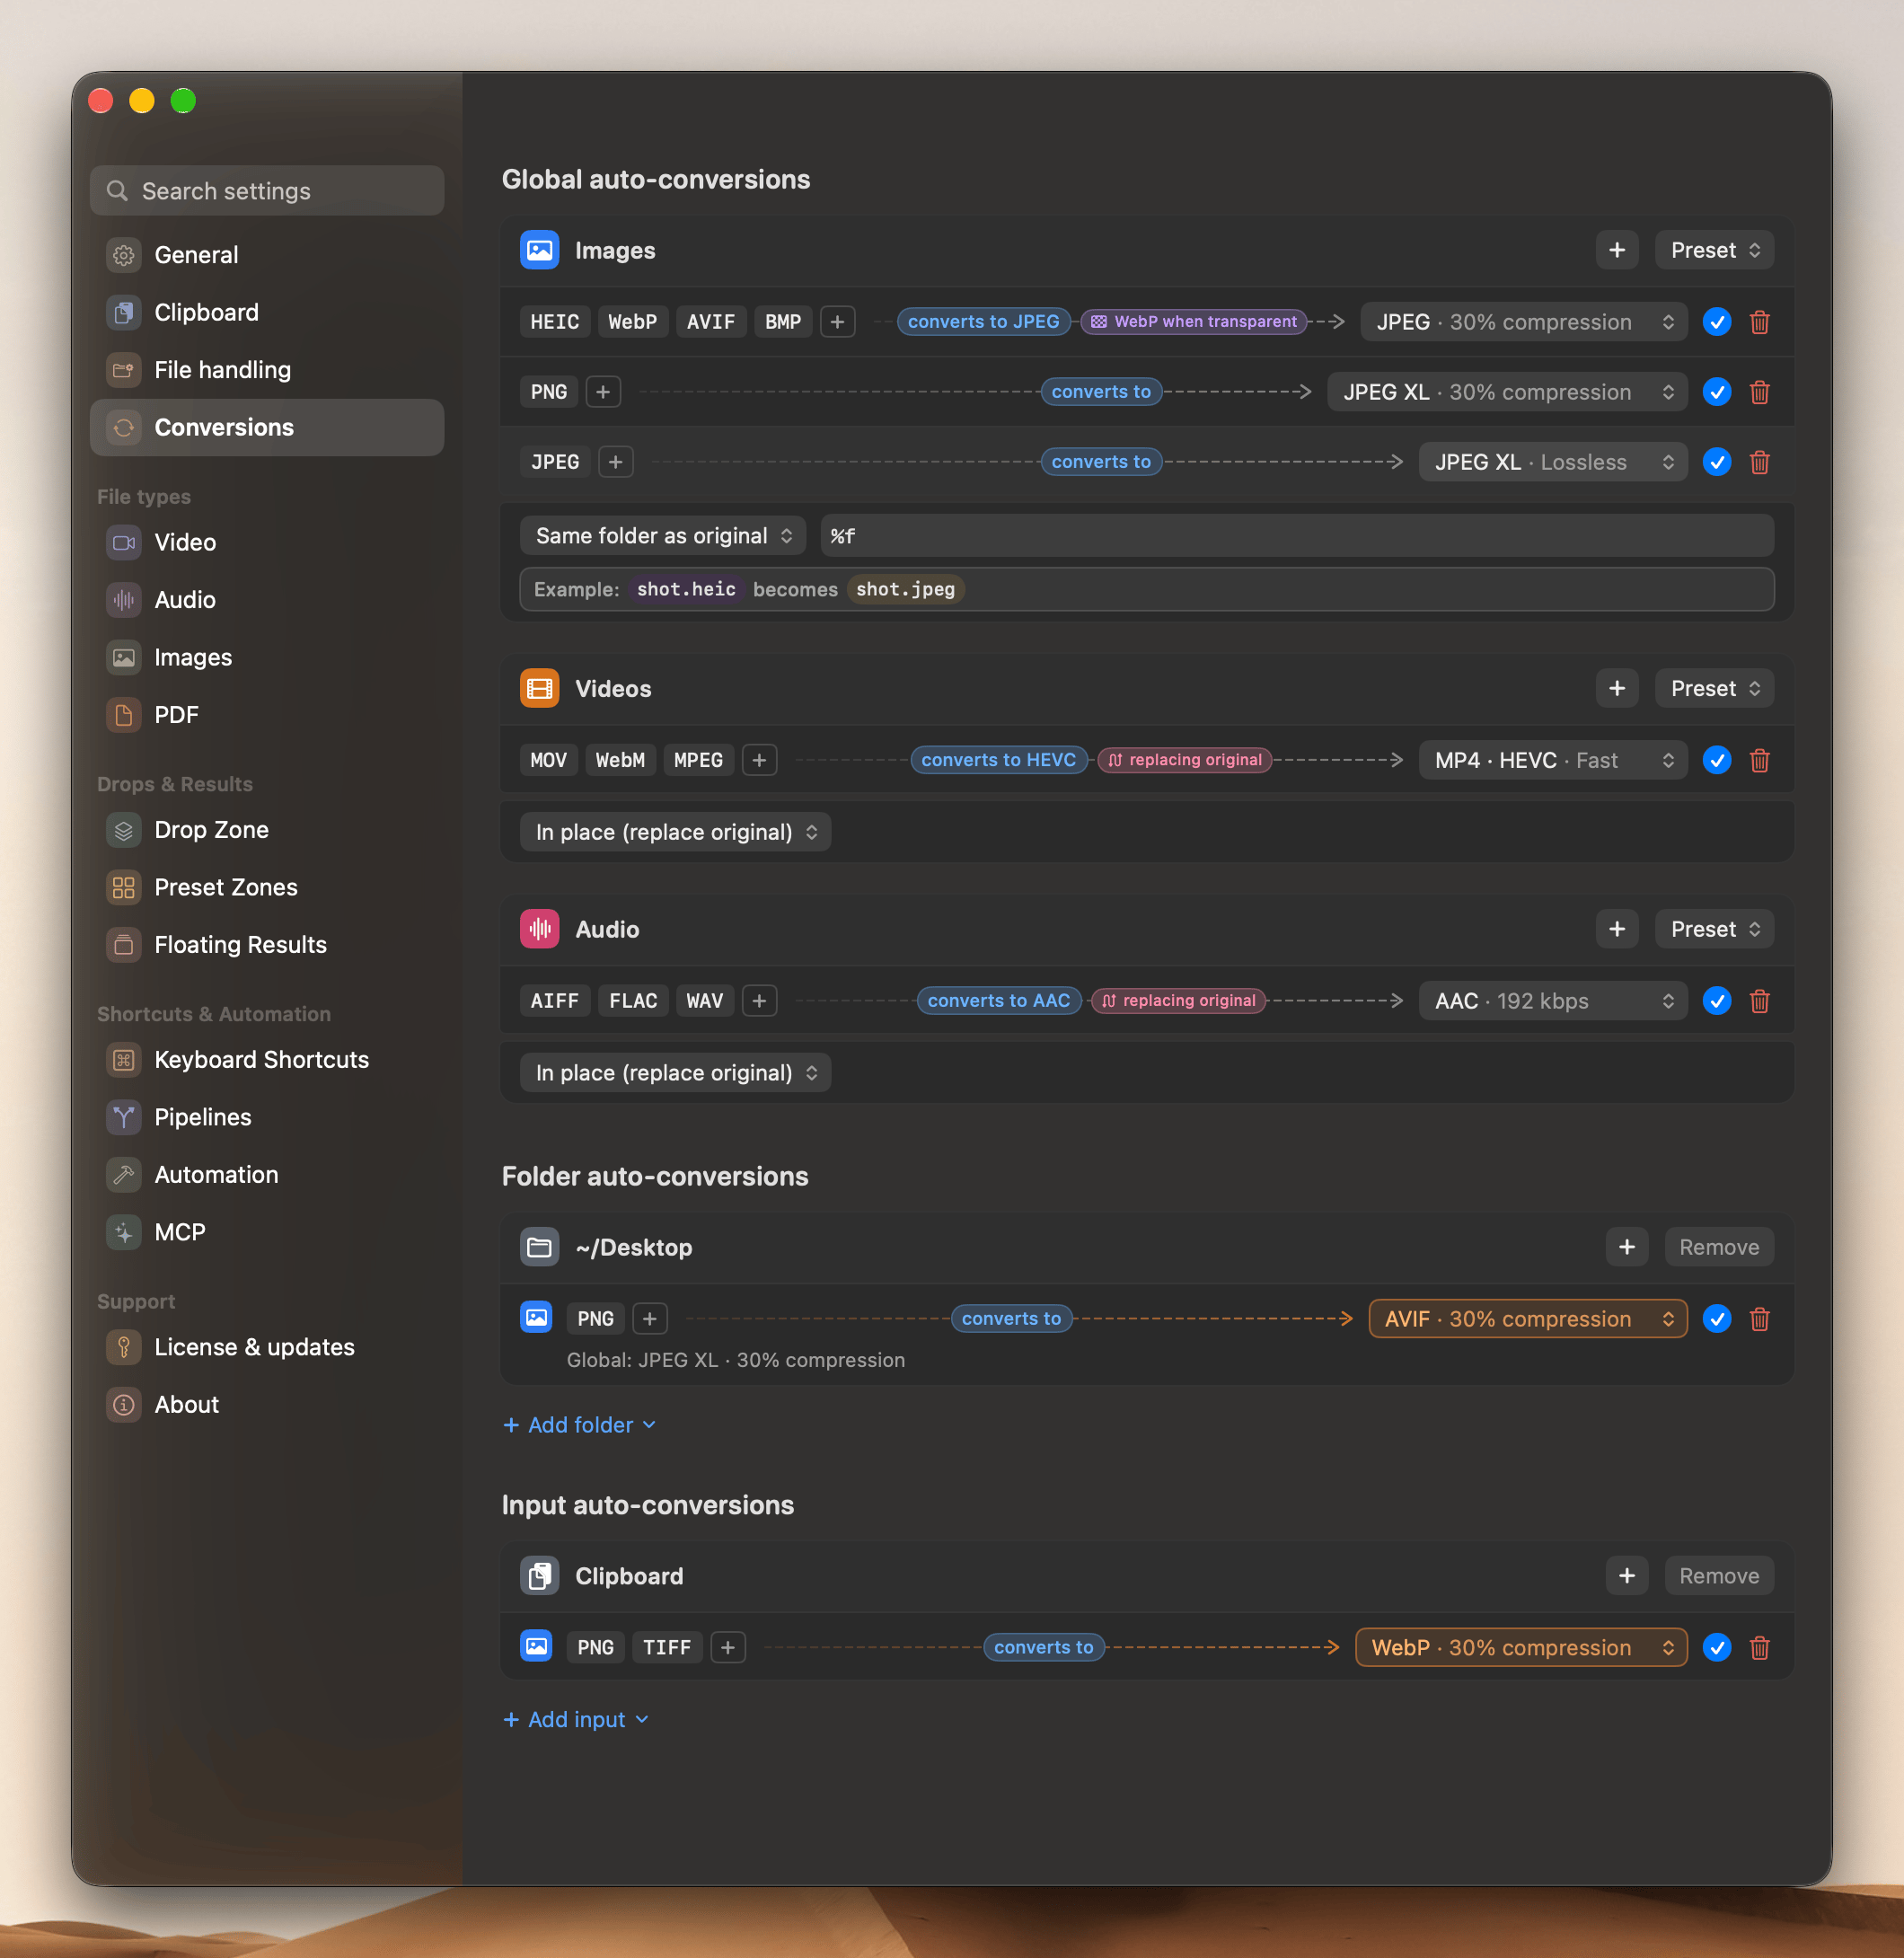This screenshot has height=1958, width=1904.
Task: Click the ~/Desktop folder icon
Action: (x=539, y=1247)
